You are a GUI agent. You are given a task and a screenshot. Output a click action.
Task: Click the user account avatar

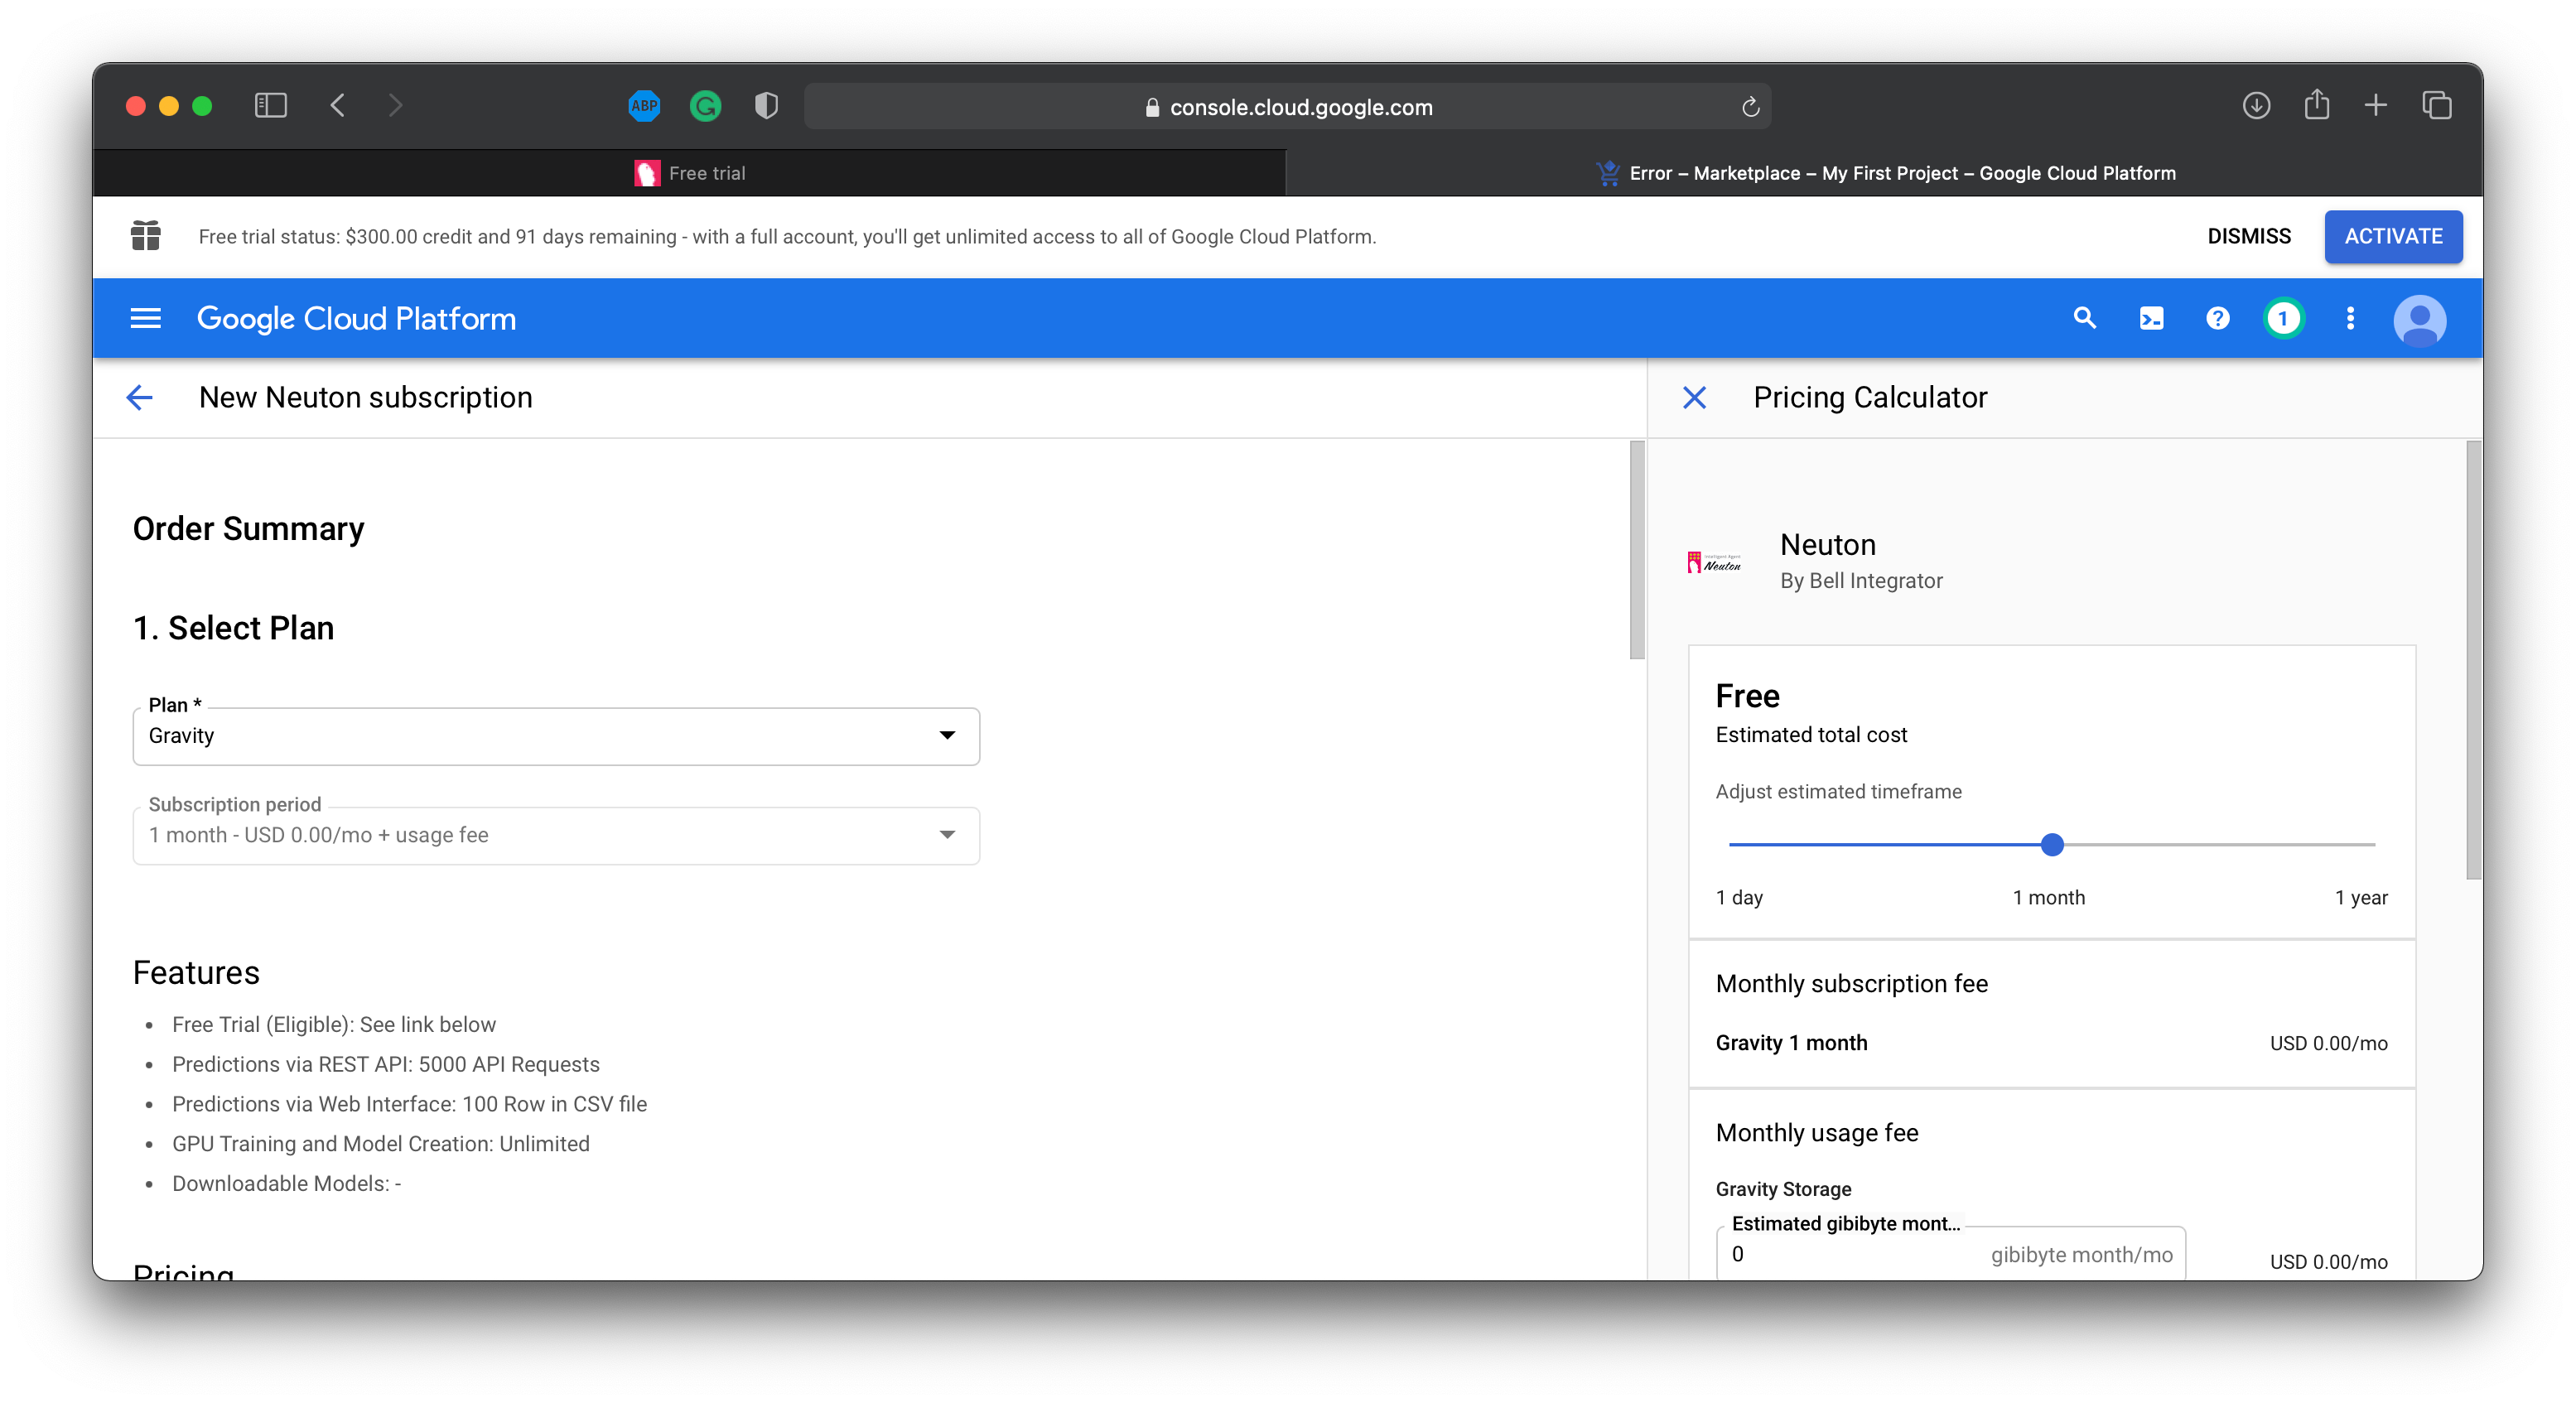(x=2419, y=320)
